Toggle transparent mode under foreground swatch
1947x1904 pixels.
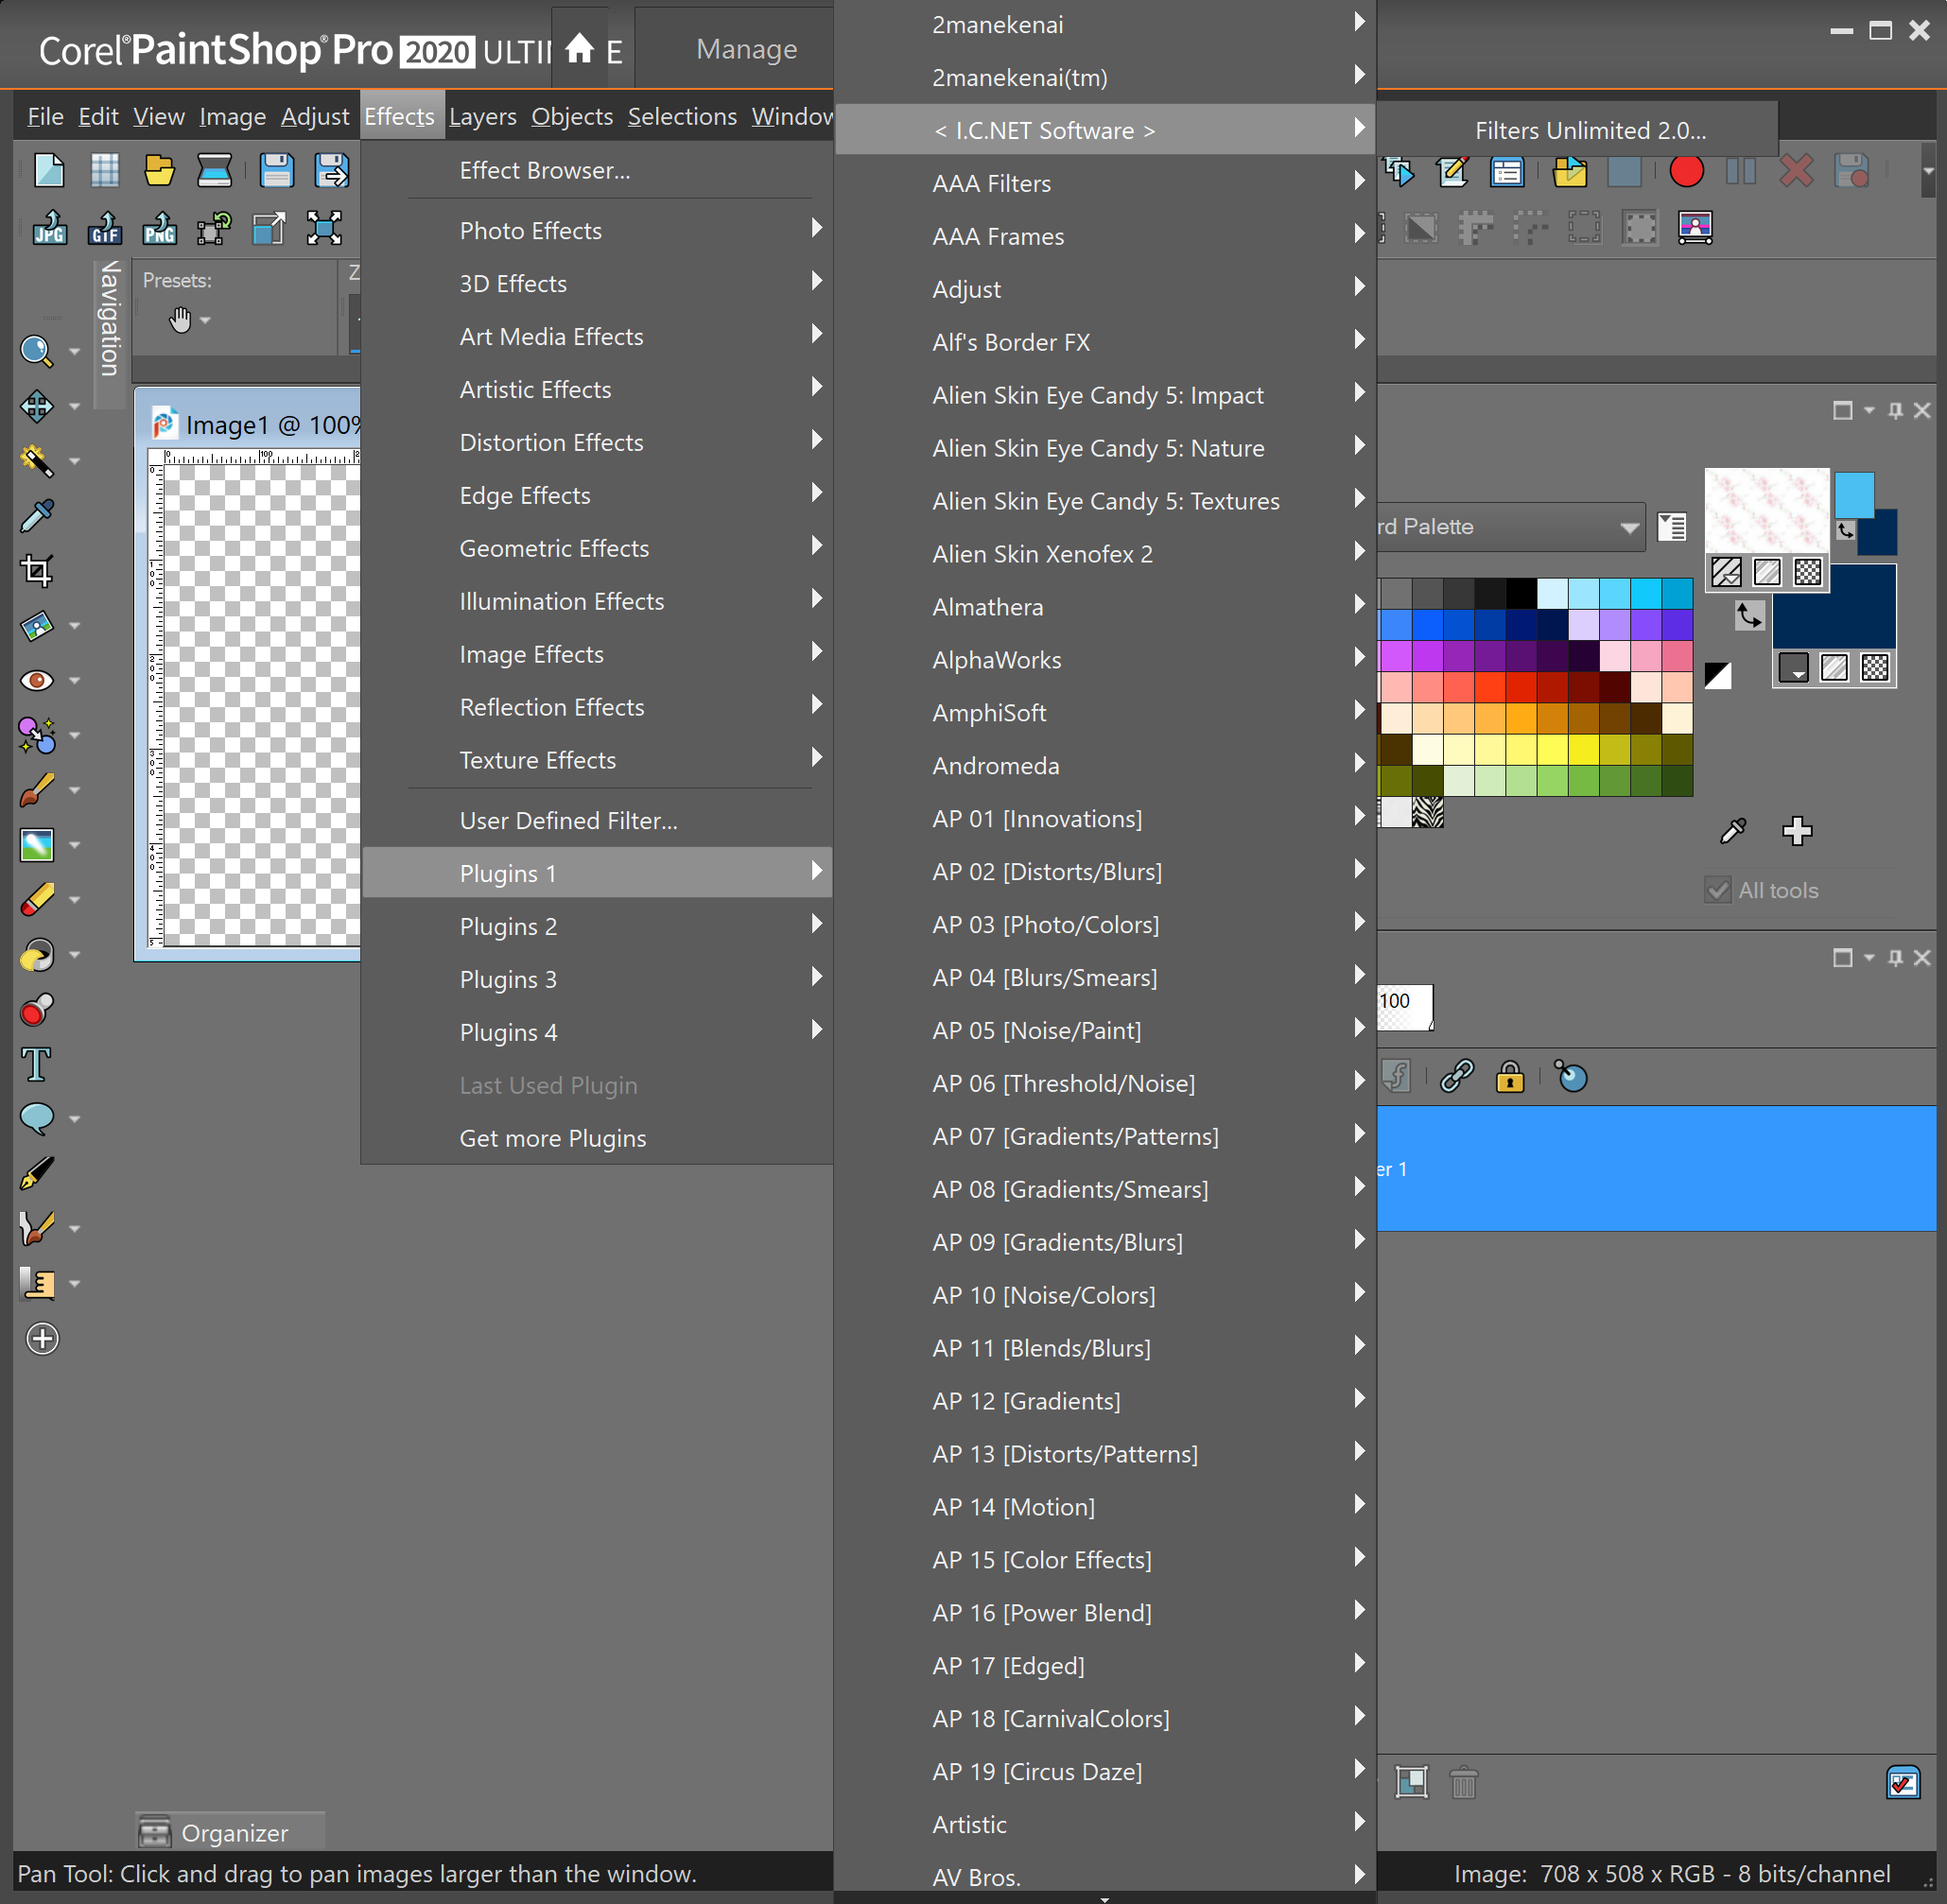pyautogui.click(x=1806, y=572)
